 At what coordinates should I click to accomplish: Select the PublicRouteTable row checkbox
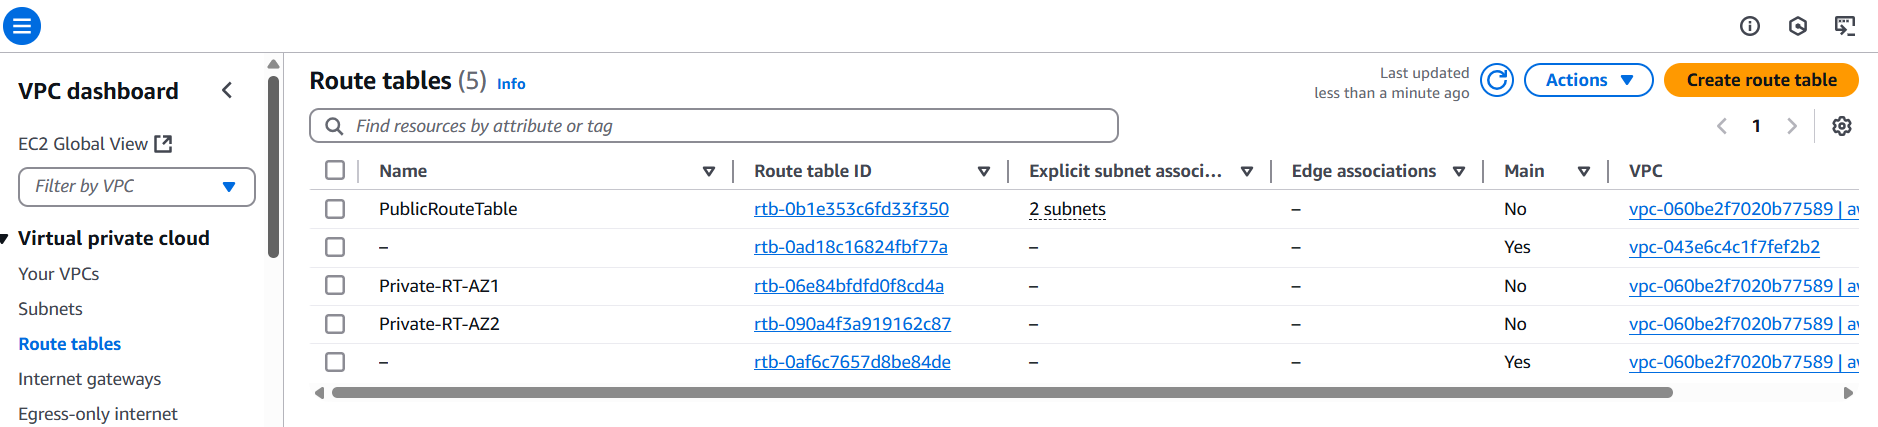tap(335, 209)
